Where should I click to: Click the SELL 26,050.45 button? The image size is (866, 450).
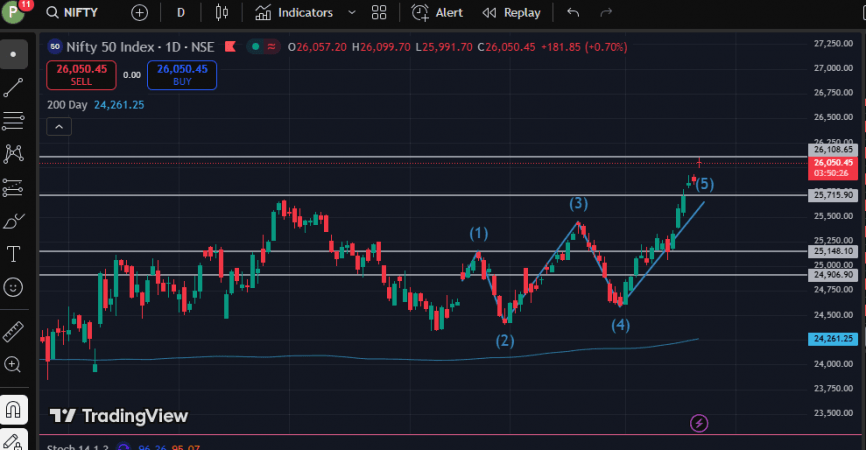click(81, 75)
